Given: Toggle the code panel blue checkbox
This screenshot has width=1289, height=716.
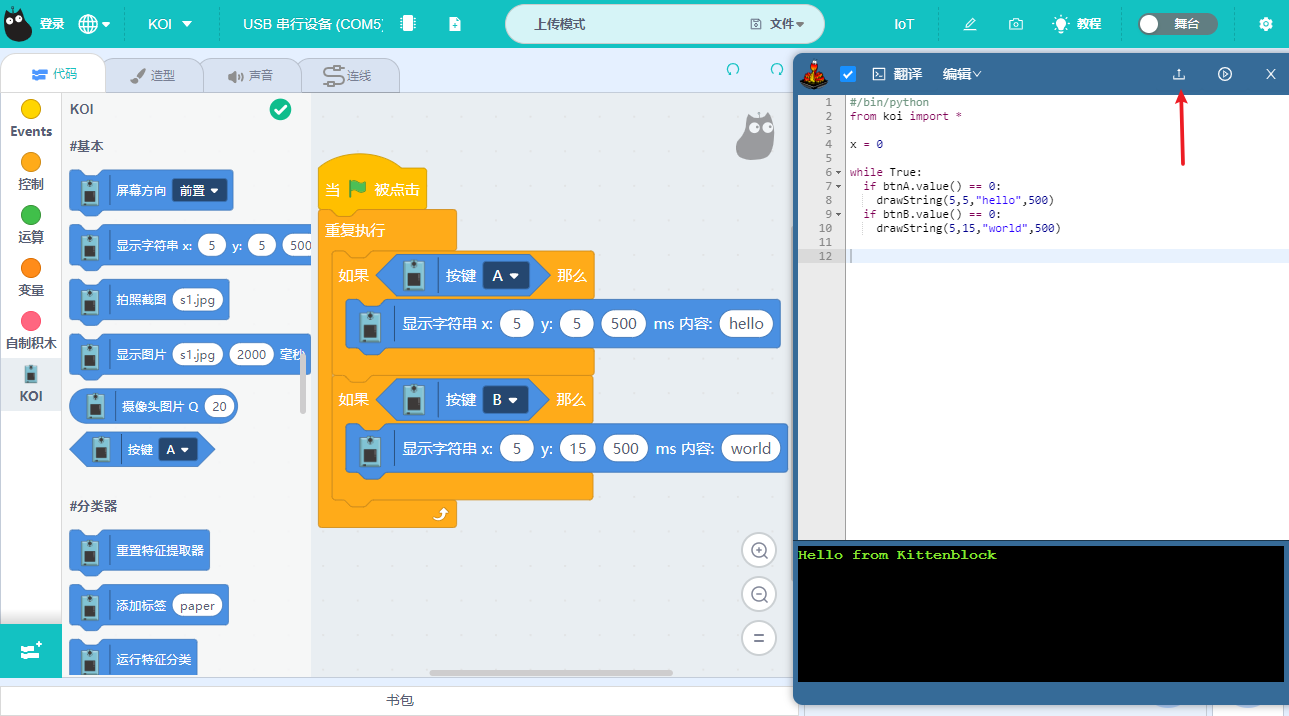Looking at the screenshot, I should click(848, 74).
